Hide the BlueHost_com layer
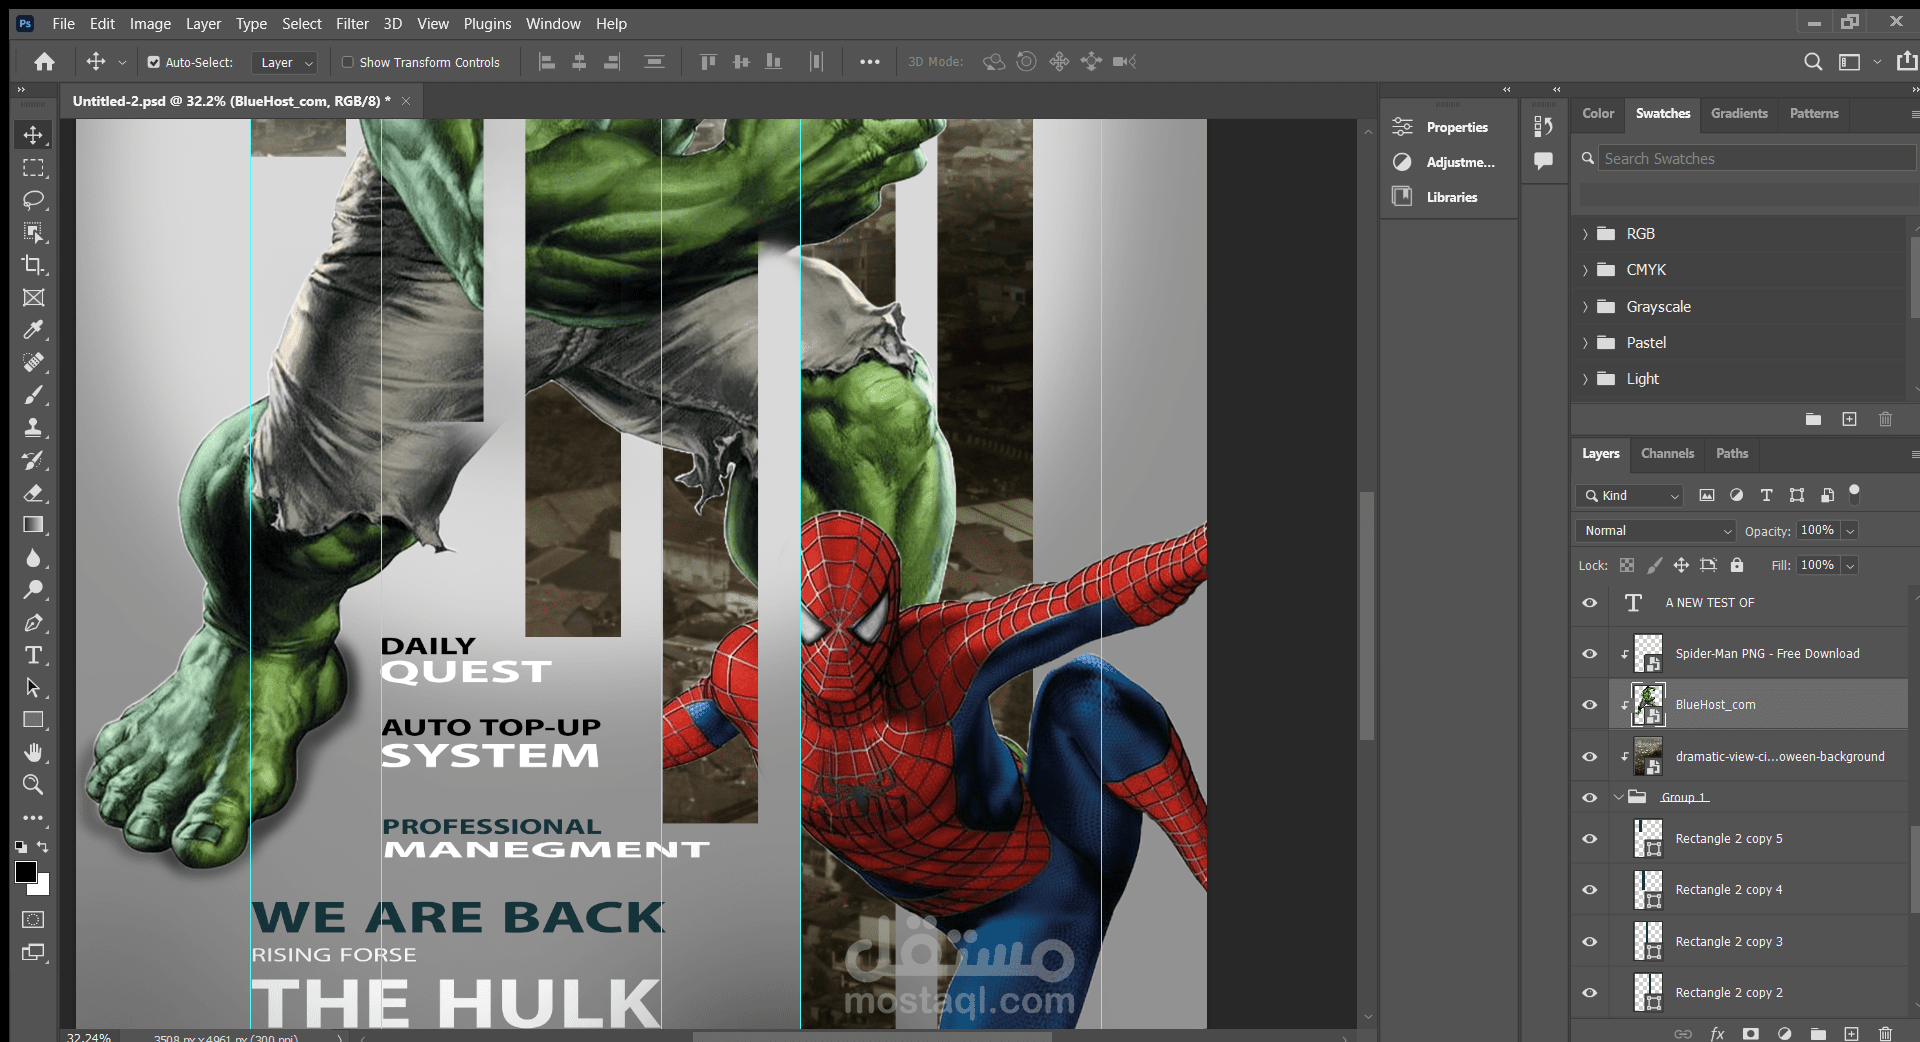 [1590, 705]
